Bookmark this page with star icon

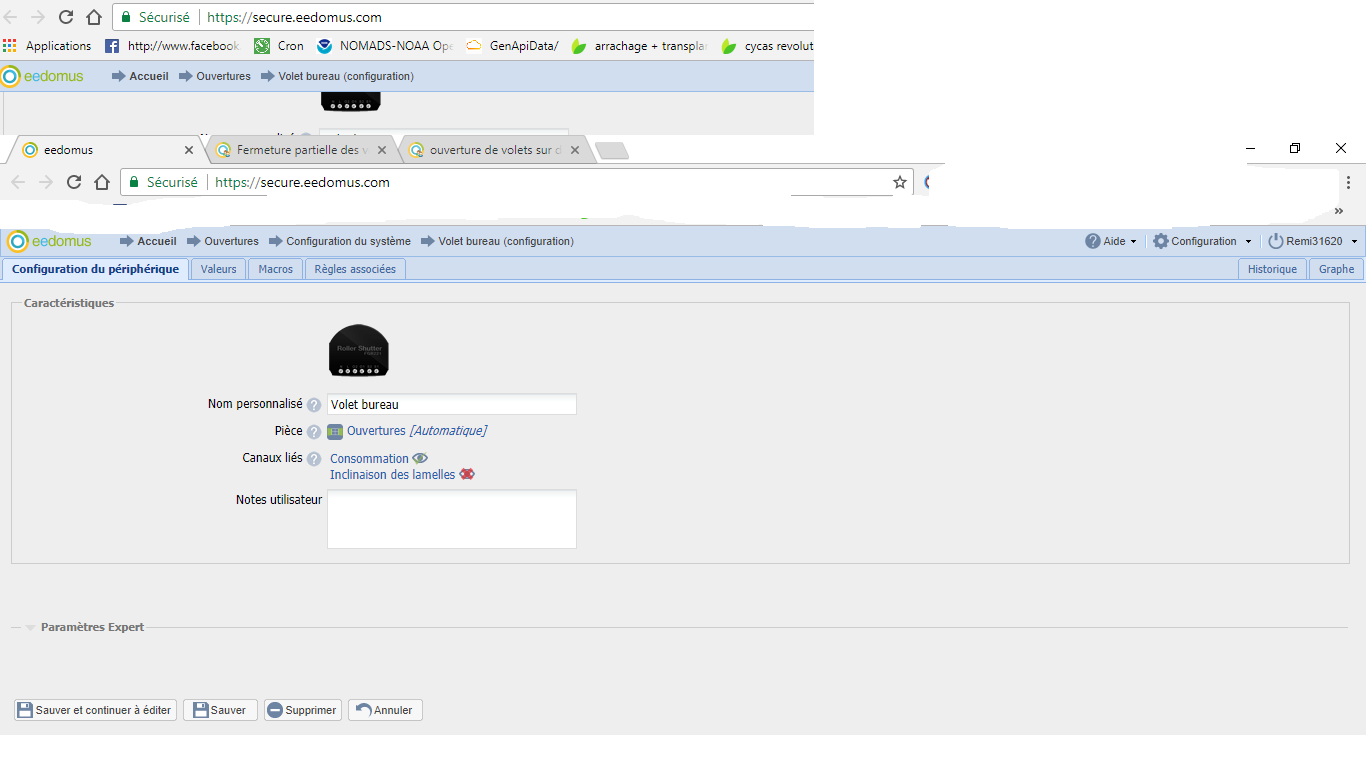(x=900, y=182)
